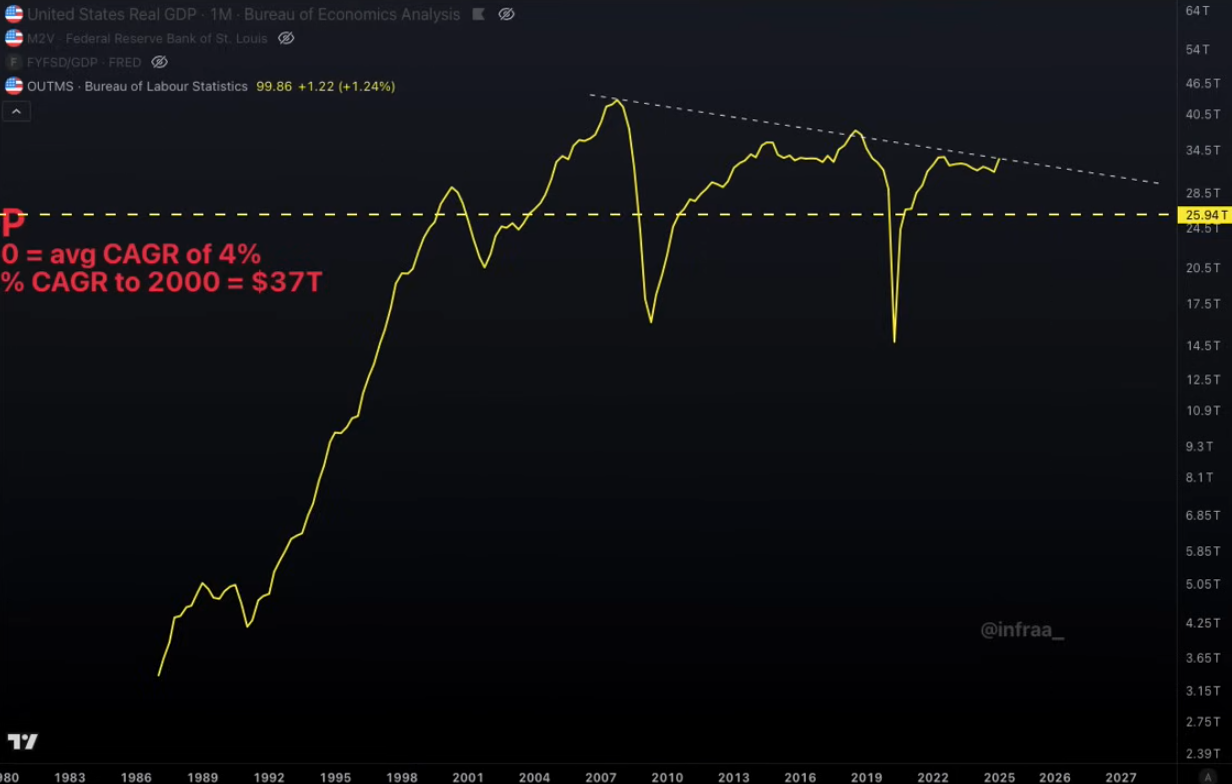Click the 14.5T price axis label
This screenshot has height=784, width=1232.
pyautogui.click(x=1201, y=346)
